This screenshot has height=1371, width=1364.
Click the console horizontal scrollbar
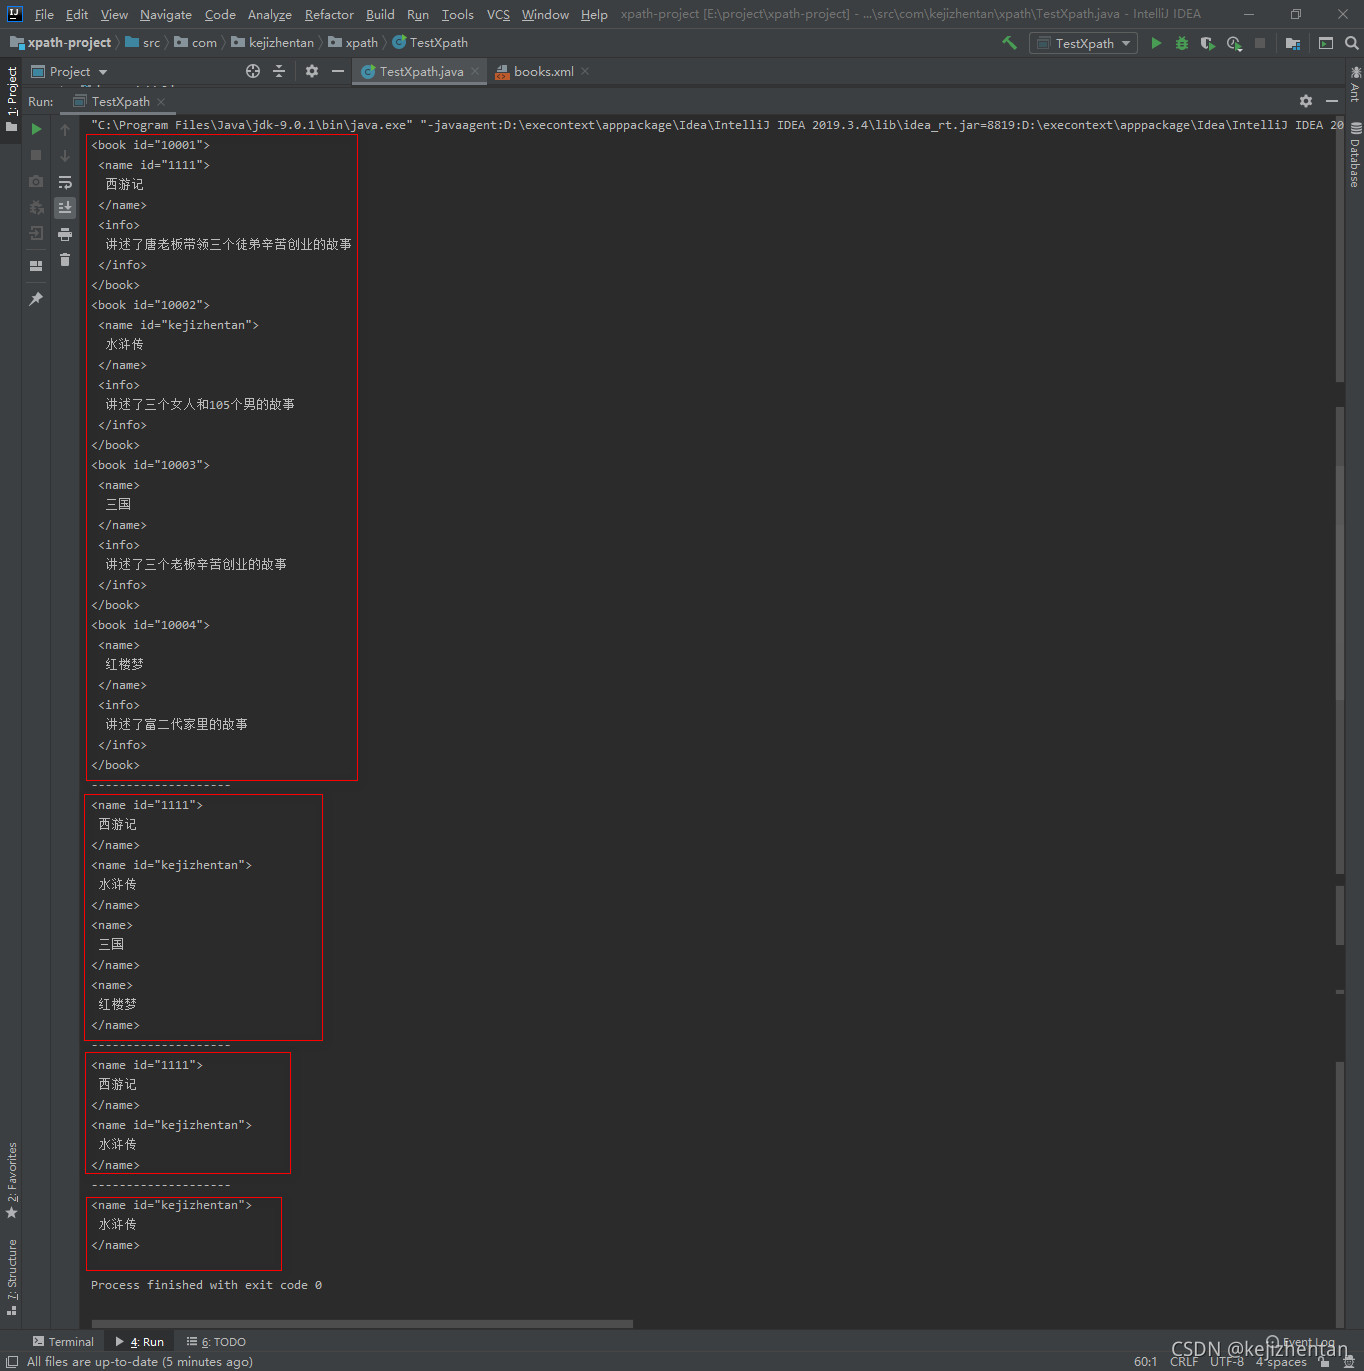[361, 1324]
